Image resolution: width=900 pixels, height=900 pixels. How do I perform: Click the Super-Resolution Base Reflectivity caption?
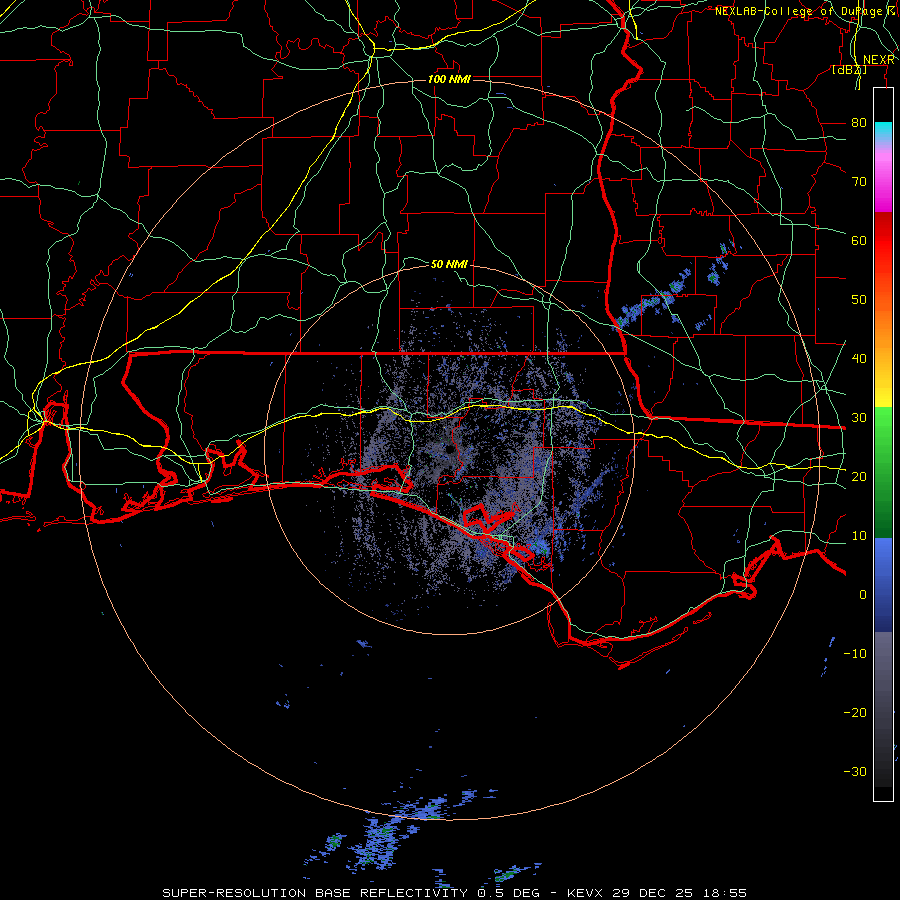(455, 893)
